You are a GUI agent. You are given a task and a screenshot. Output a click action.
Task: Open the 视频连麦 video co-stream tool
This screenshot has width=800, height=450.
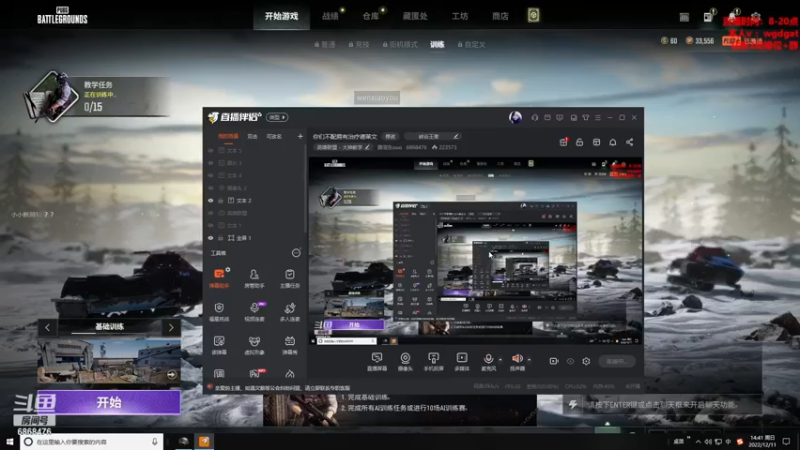click(254, 311)
